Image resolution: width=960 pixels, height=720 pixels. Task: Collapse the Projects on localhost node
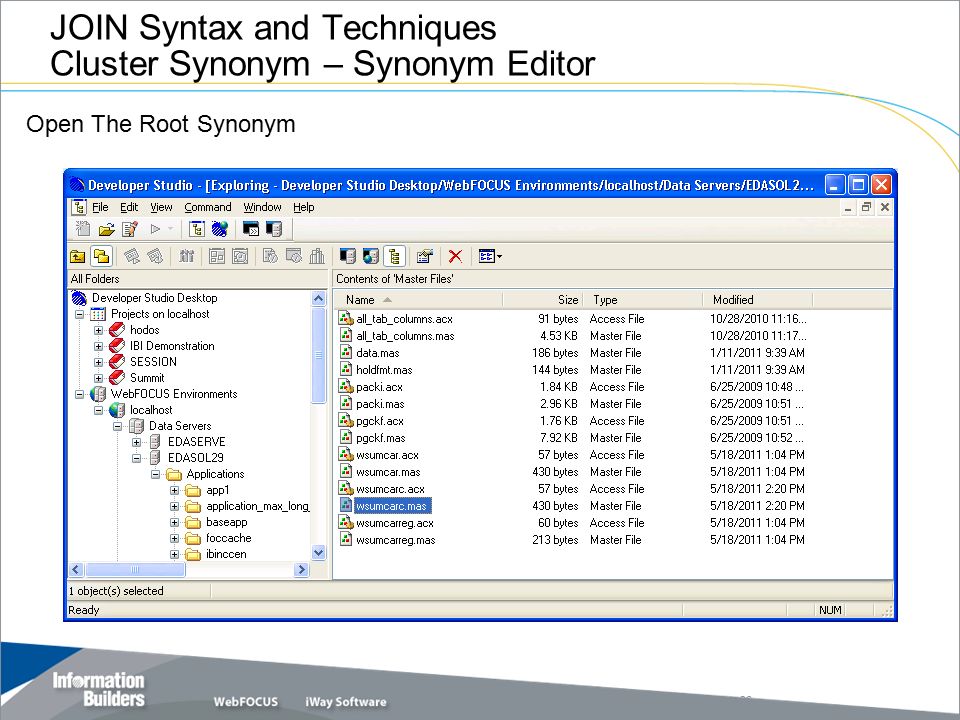79,315
